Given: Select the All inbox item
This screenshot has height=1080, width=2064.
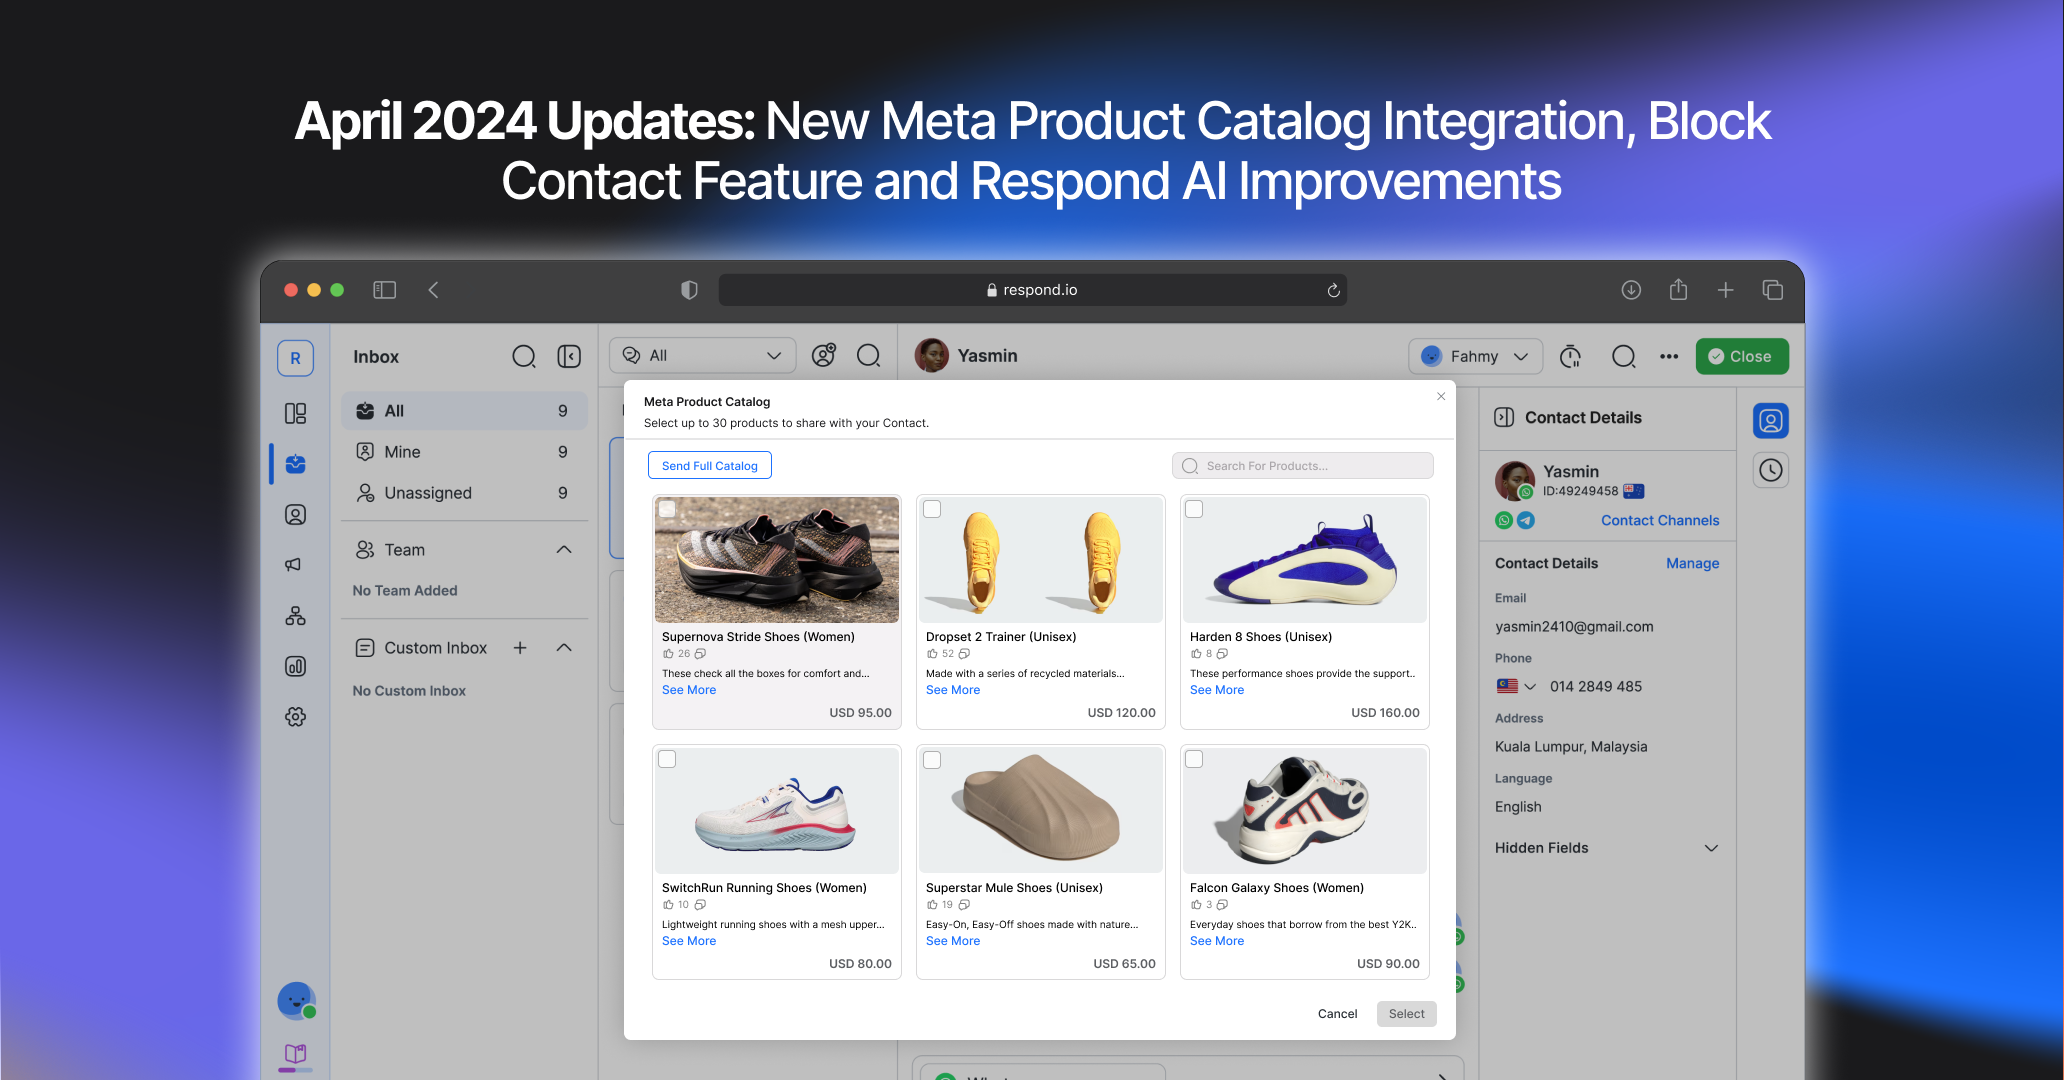Looking at the screenshot, I should (464, 411).
